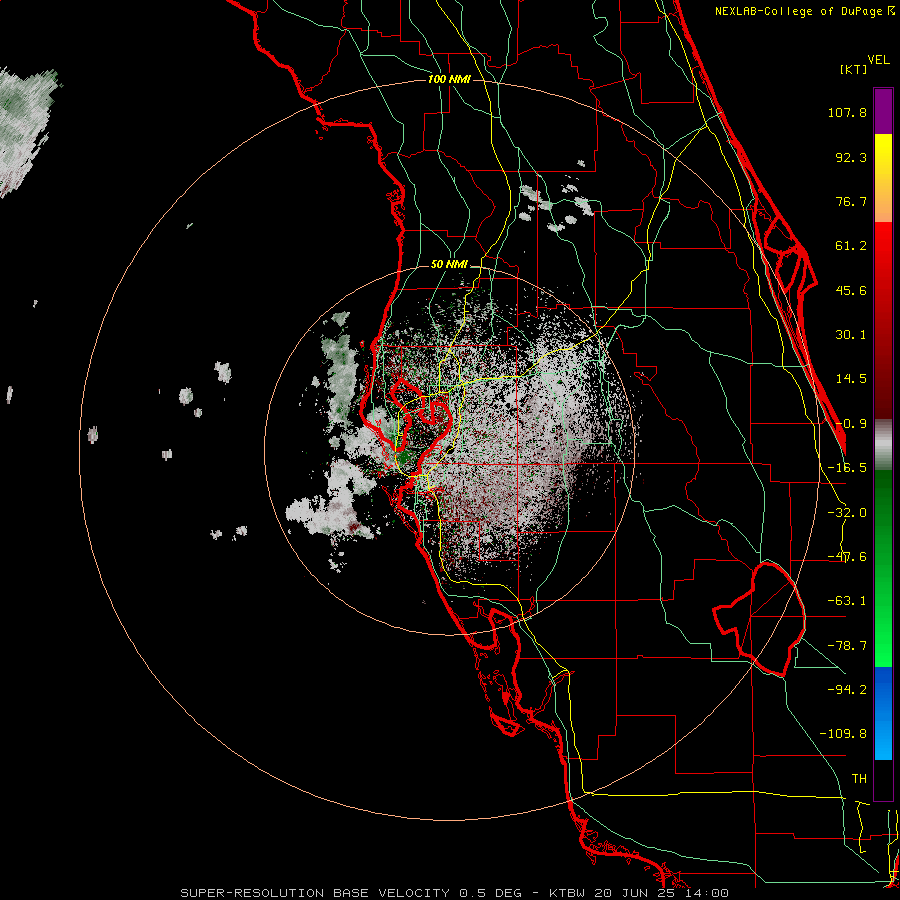Click the blue segment of the velocity color bar
Image resolution: width=900 pixels, height=900 pixels.
coord(883,713)
